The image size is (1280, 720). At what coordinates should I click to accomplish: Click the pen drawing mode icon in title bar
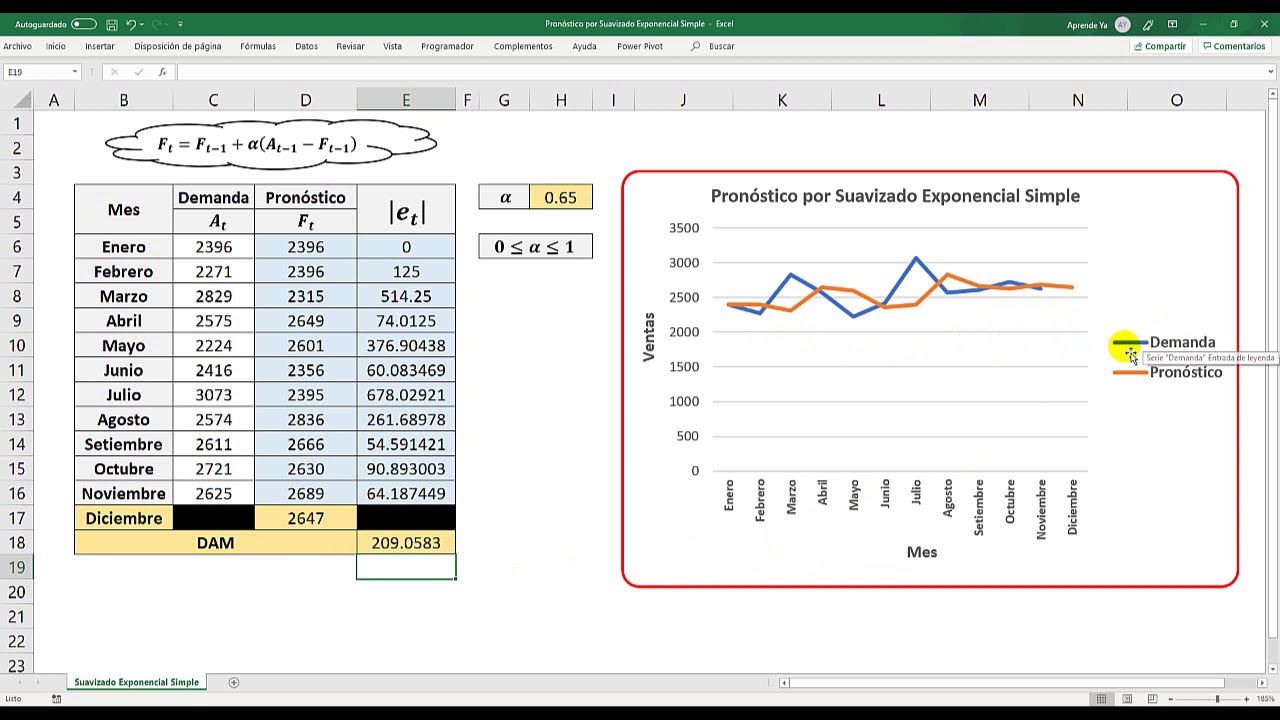(1149, 24)
